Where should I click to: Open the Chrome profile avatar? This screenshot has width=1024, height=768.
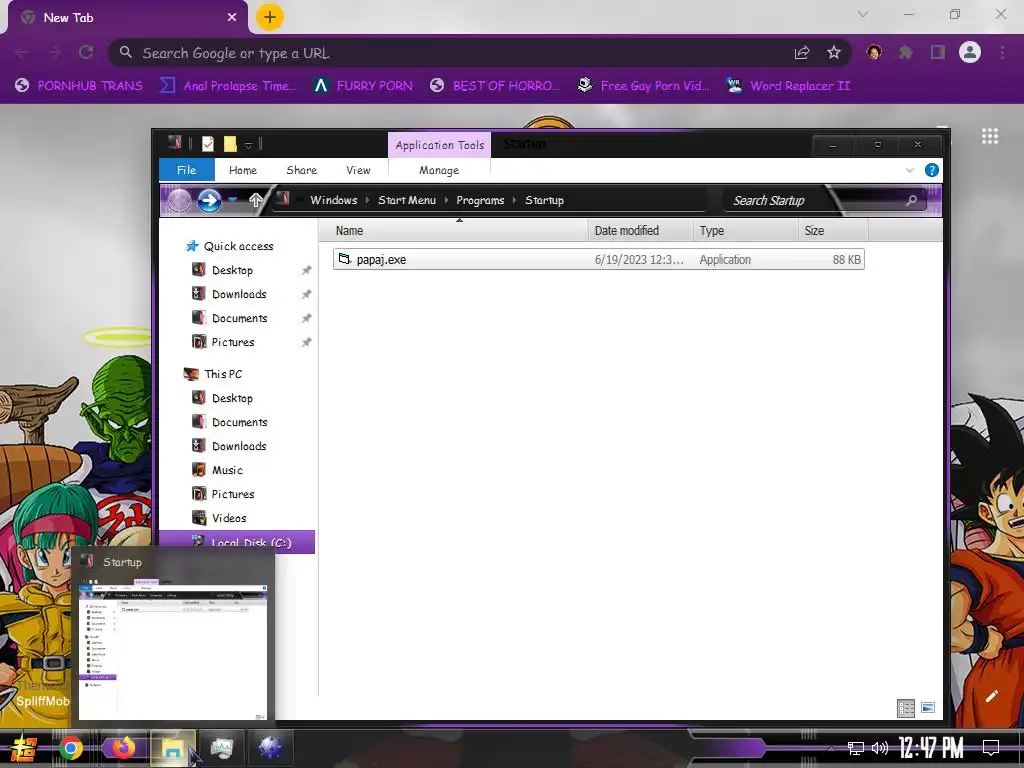[x=970, y=52]
